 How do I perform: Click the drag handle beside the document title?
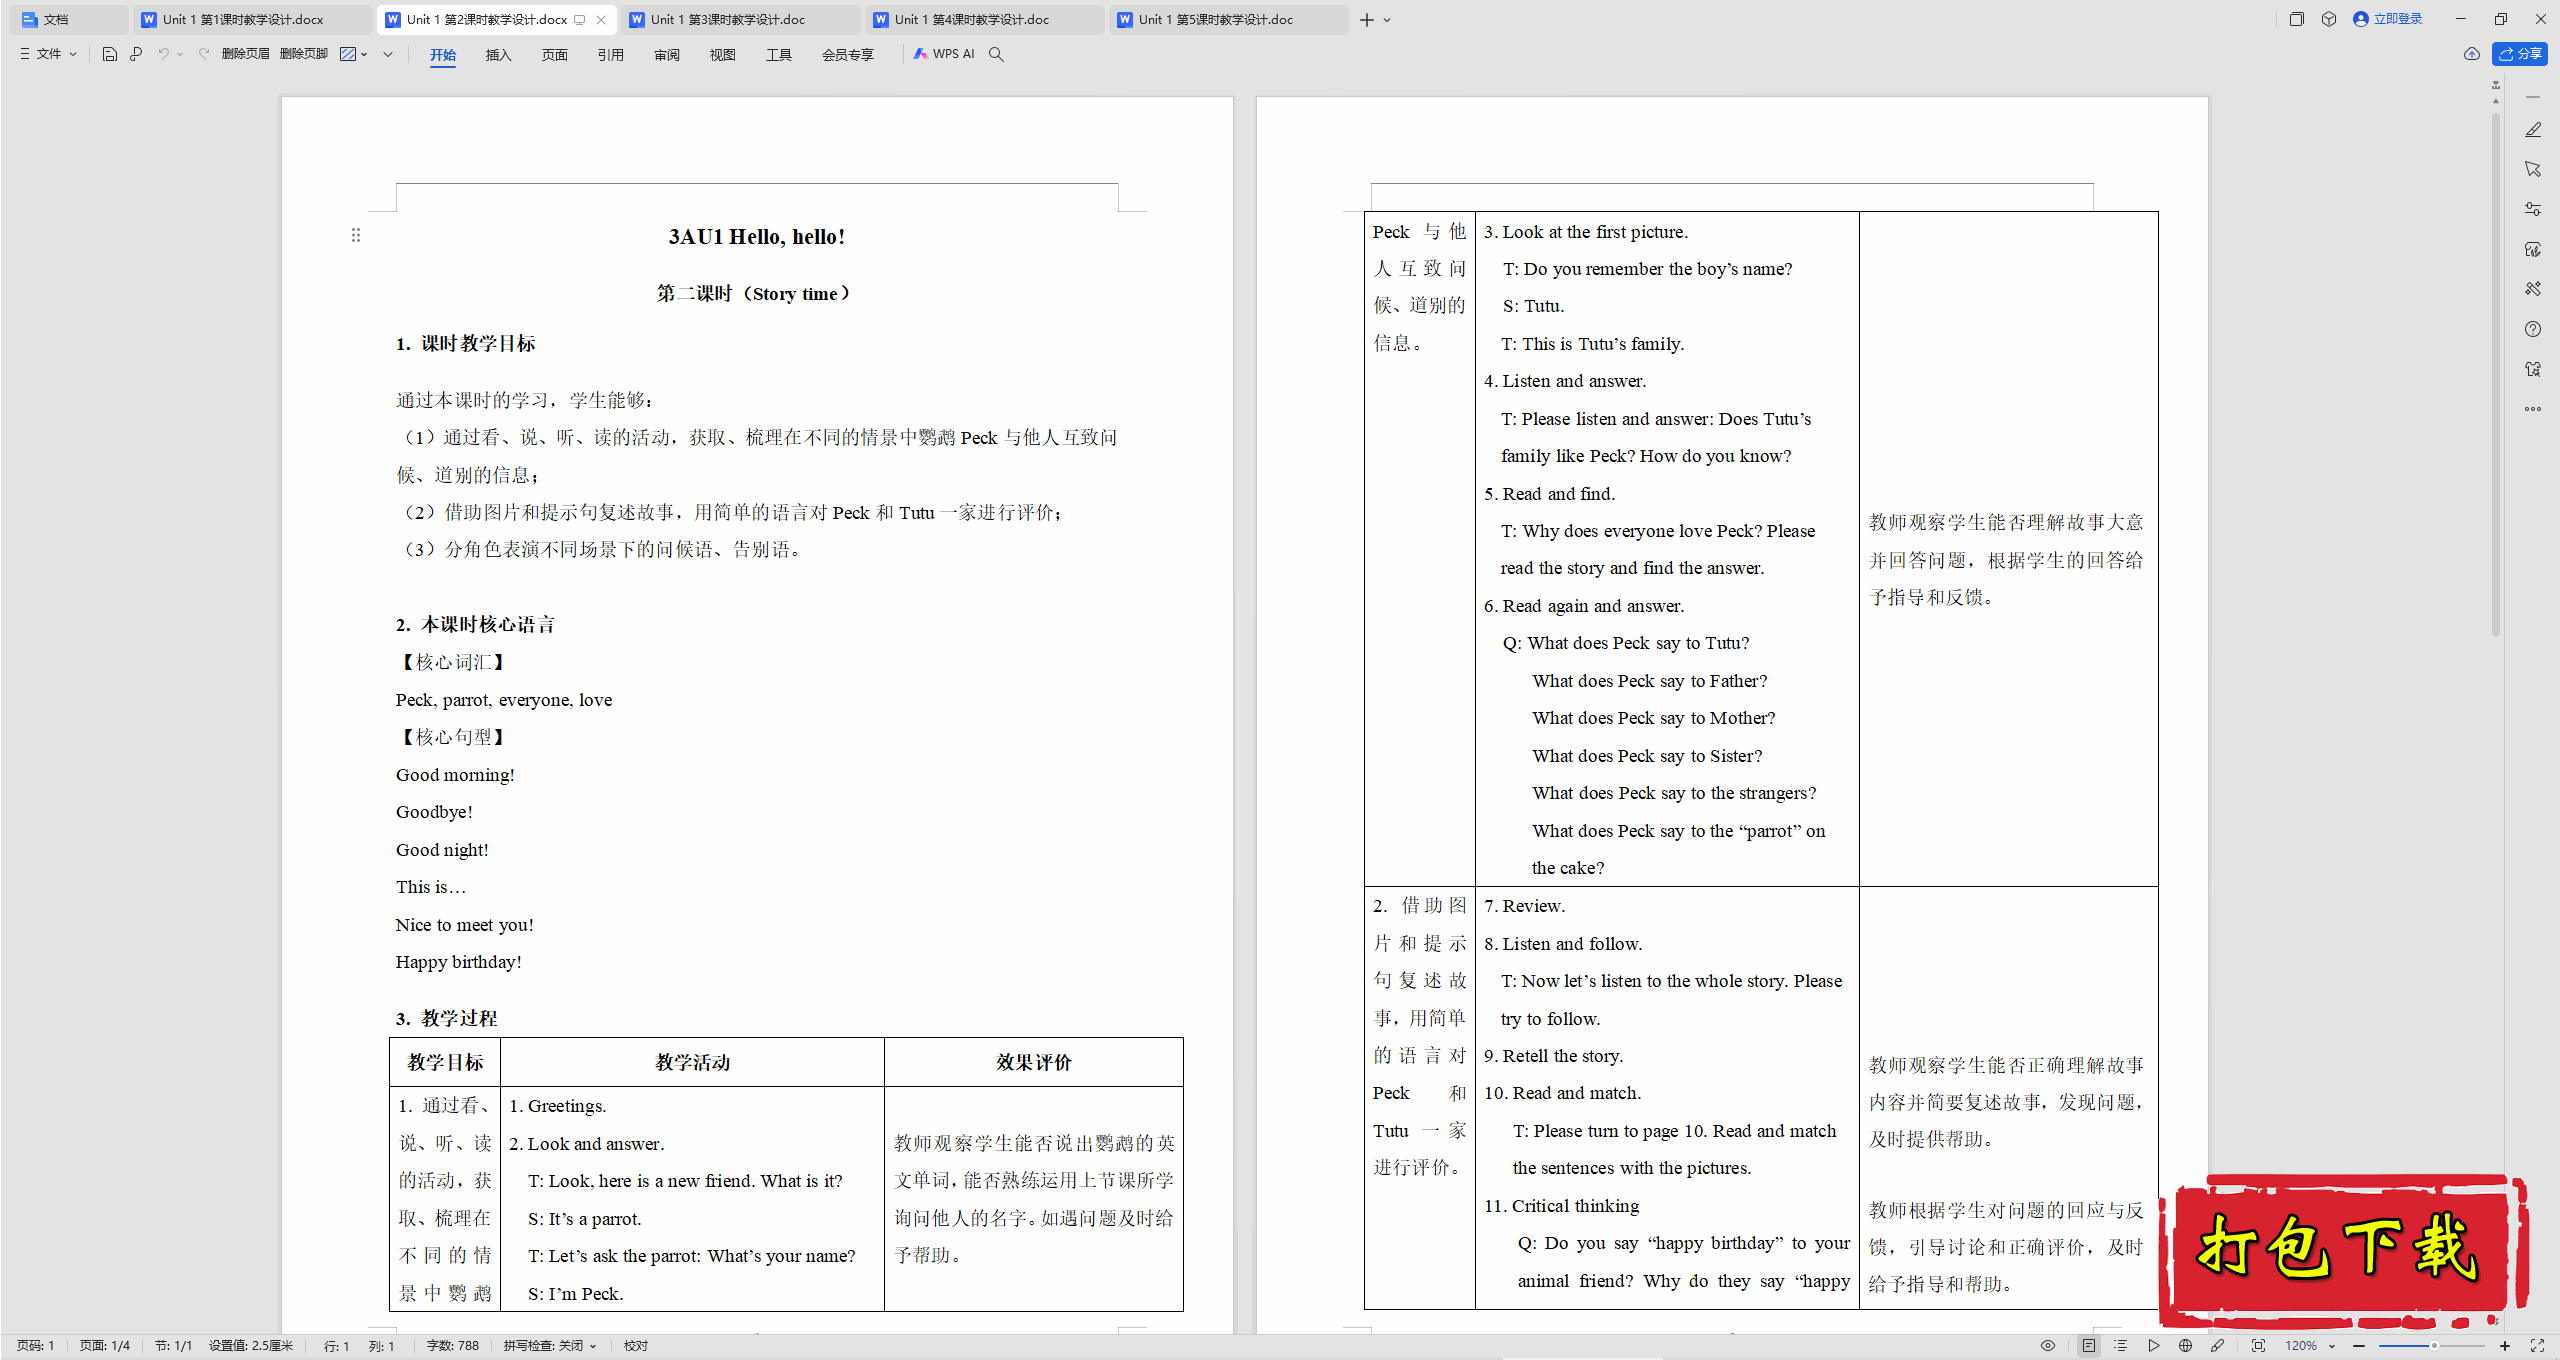tap(356, 235)
